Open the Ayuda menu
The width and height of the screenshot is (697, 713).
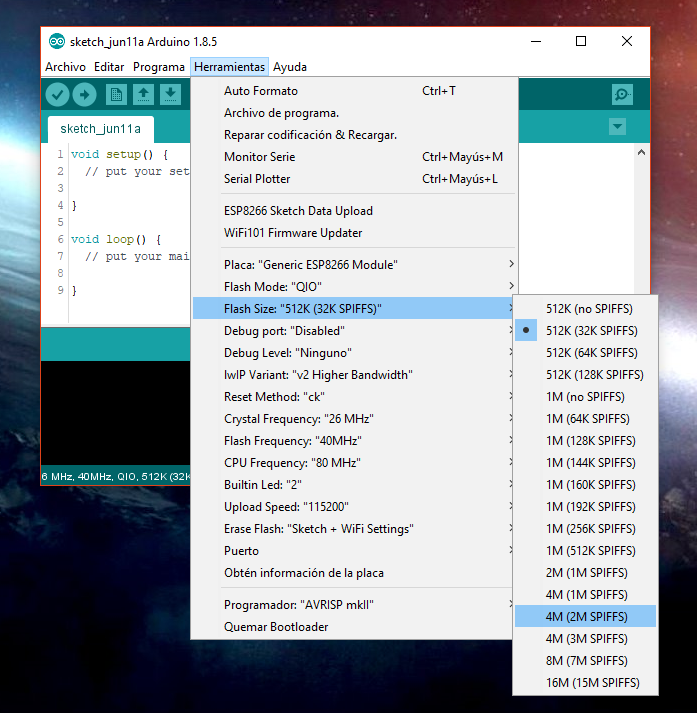tap(290, 67)
